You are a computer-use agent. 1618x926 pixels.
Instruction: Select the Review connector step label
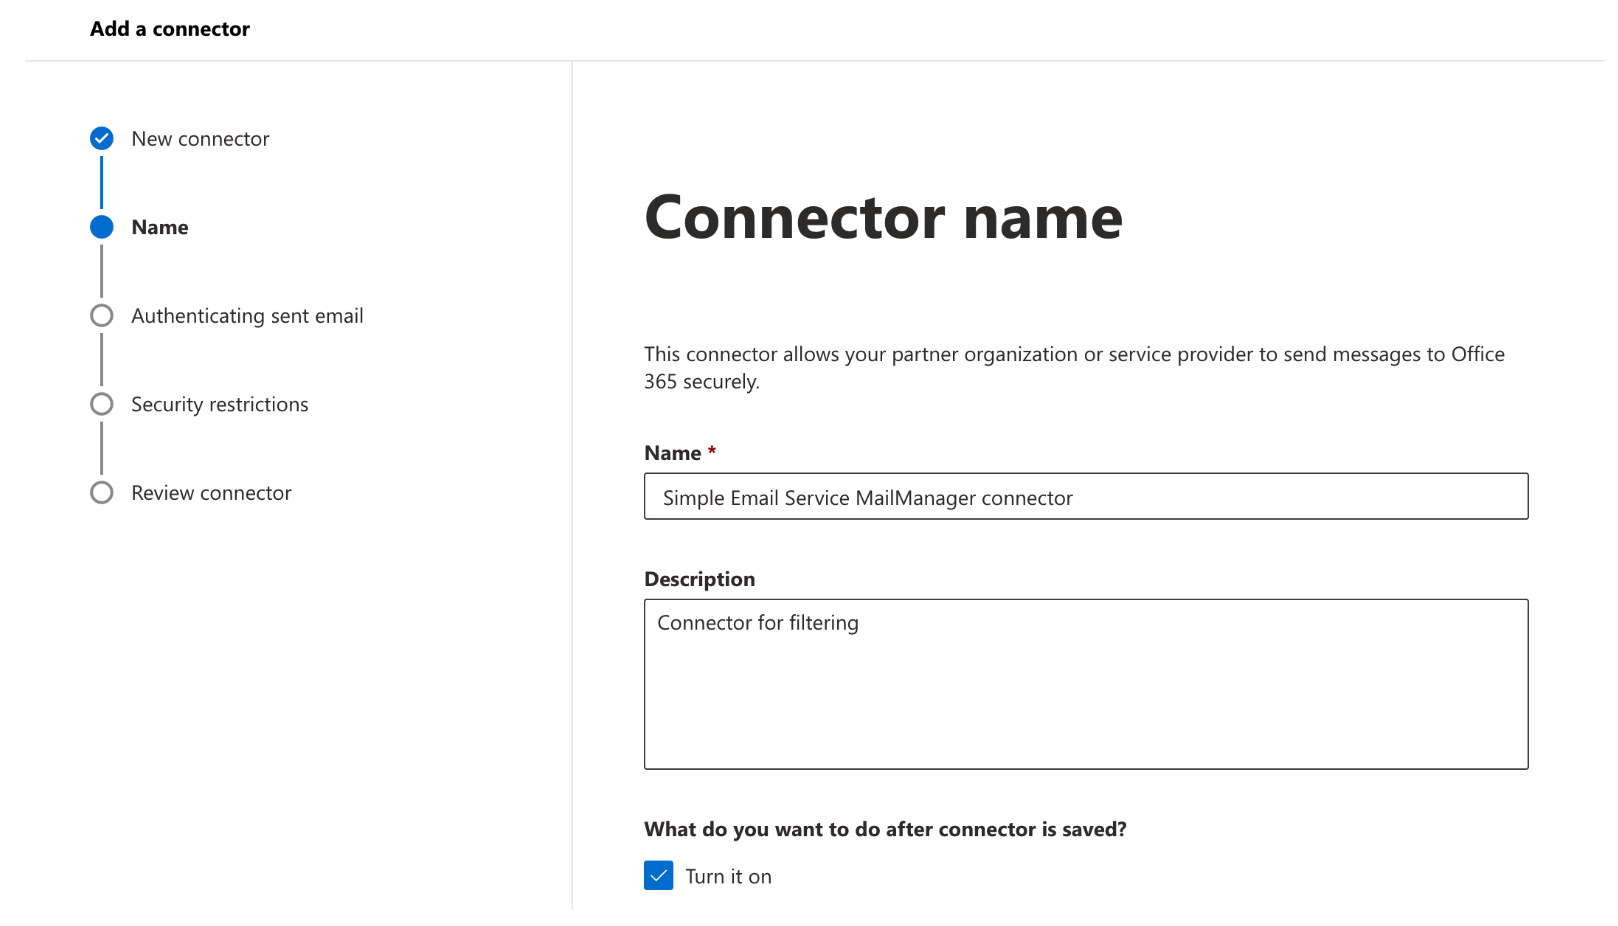[x=211, y=492]
